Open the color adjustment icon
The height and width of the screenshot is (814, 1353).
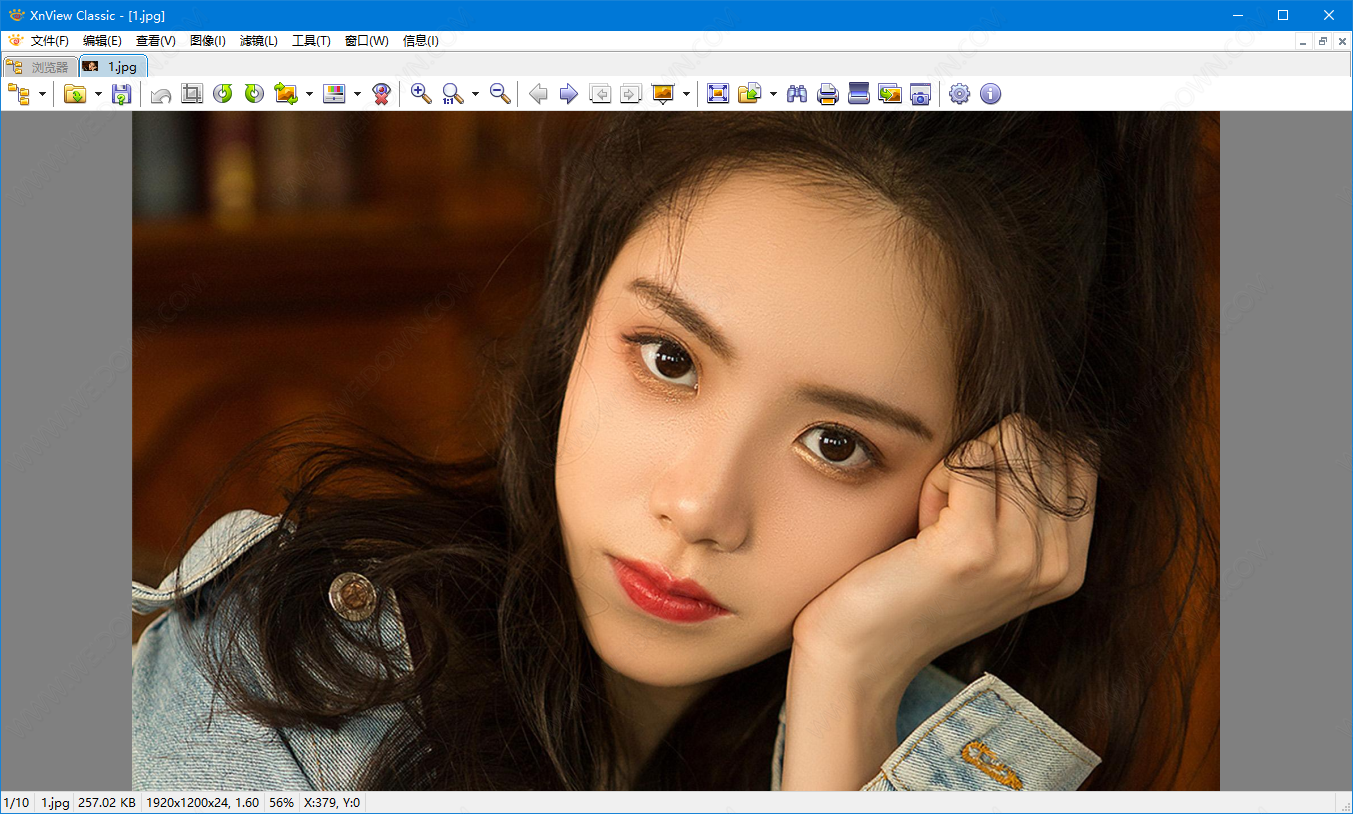335,94
